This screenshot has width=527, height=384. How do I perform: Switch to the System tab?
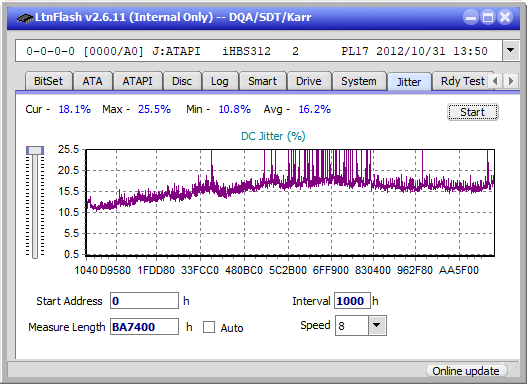click(359, 81)
